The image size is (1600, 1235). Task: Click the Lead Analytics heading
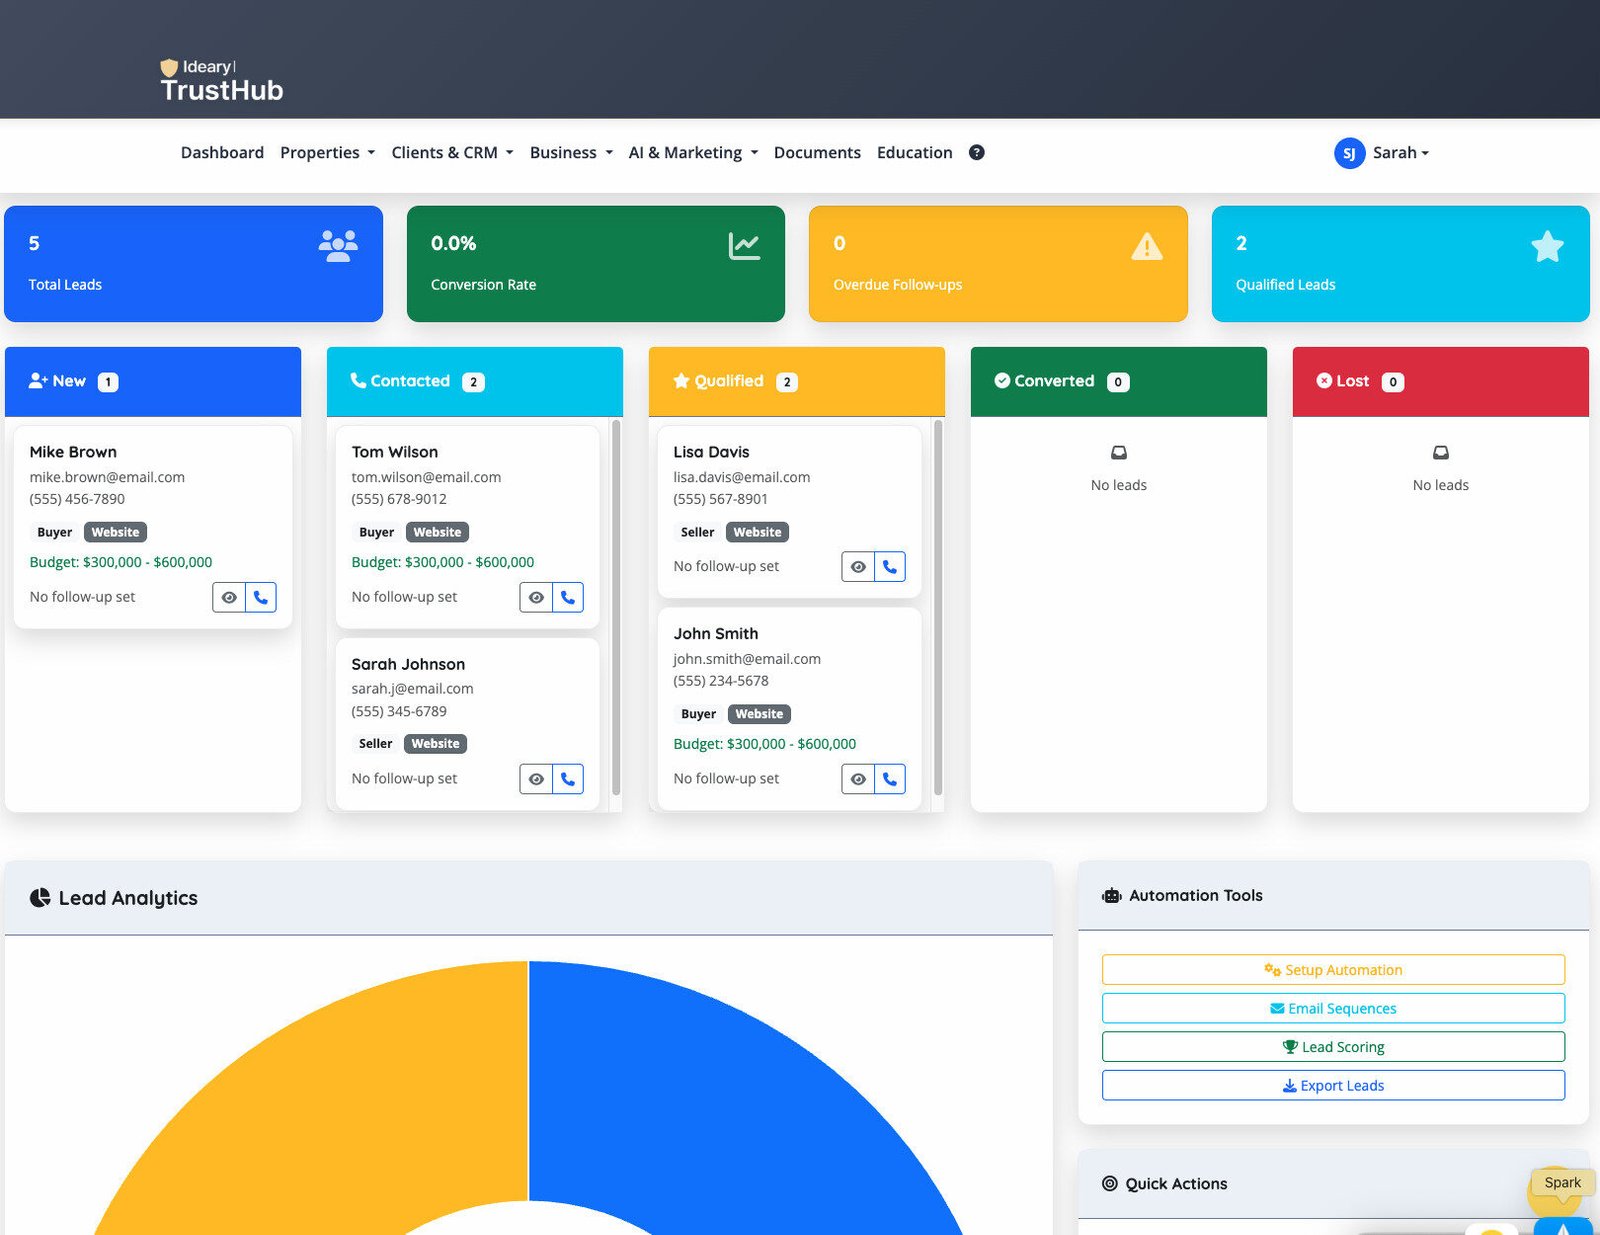tap(128, 898)
